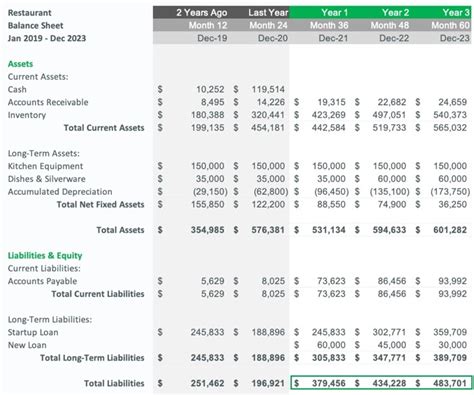
Task: Click the 'Accumulated Depreciation' row label
Action: pos(60,192)
